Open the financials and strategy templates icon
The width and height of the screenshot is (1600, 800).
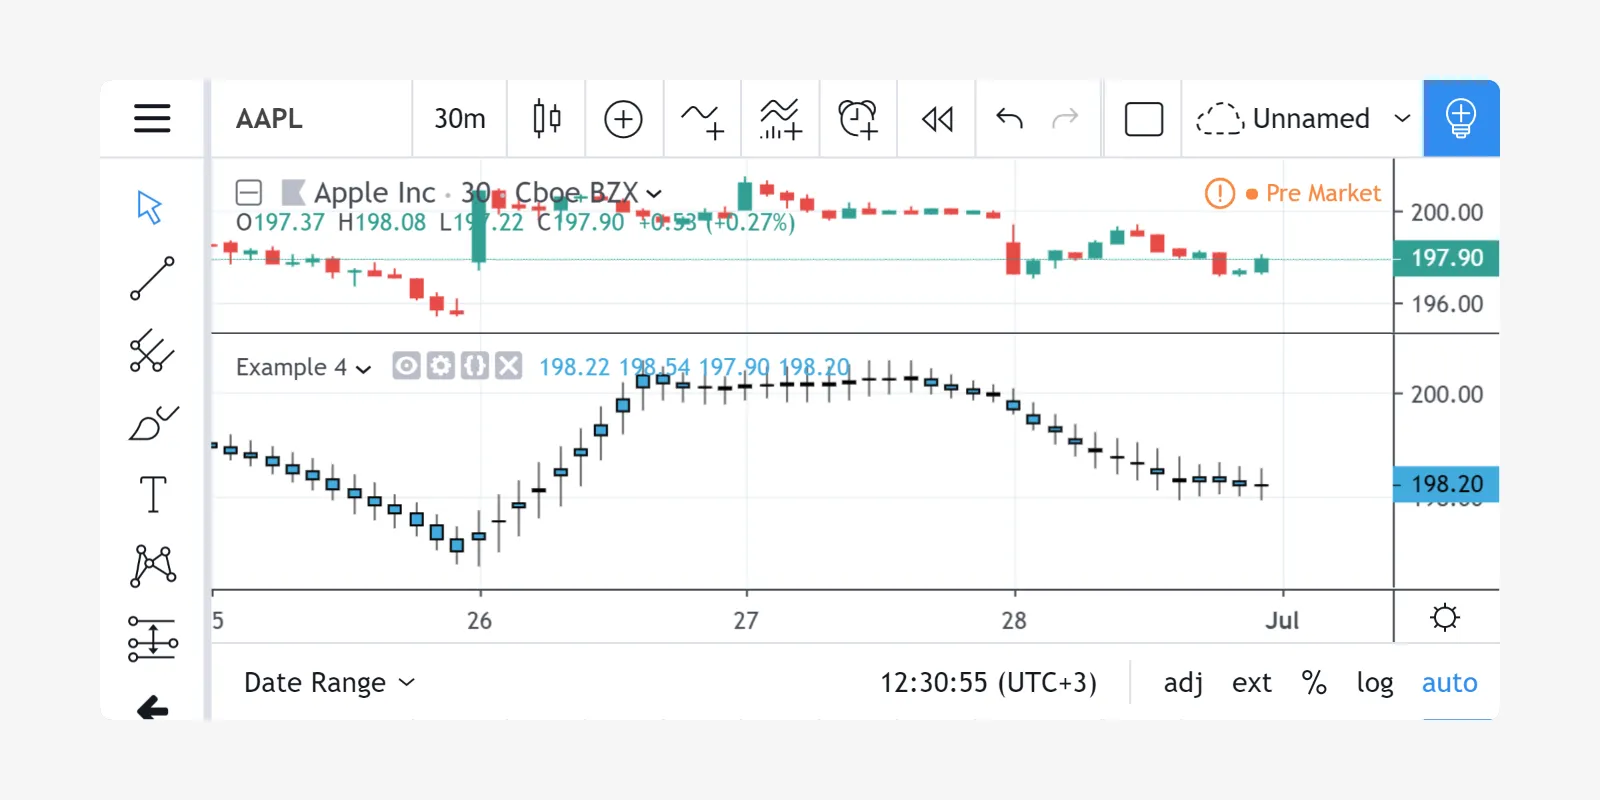780,118
